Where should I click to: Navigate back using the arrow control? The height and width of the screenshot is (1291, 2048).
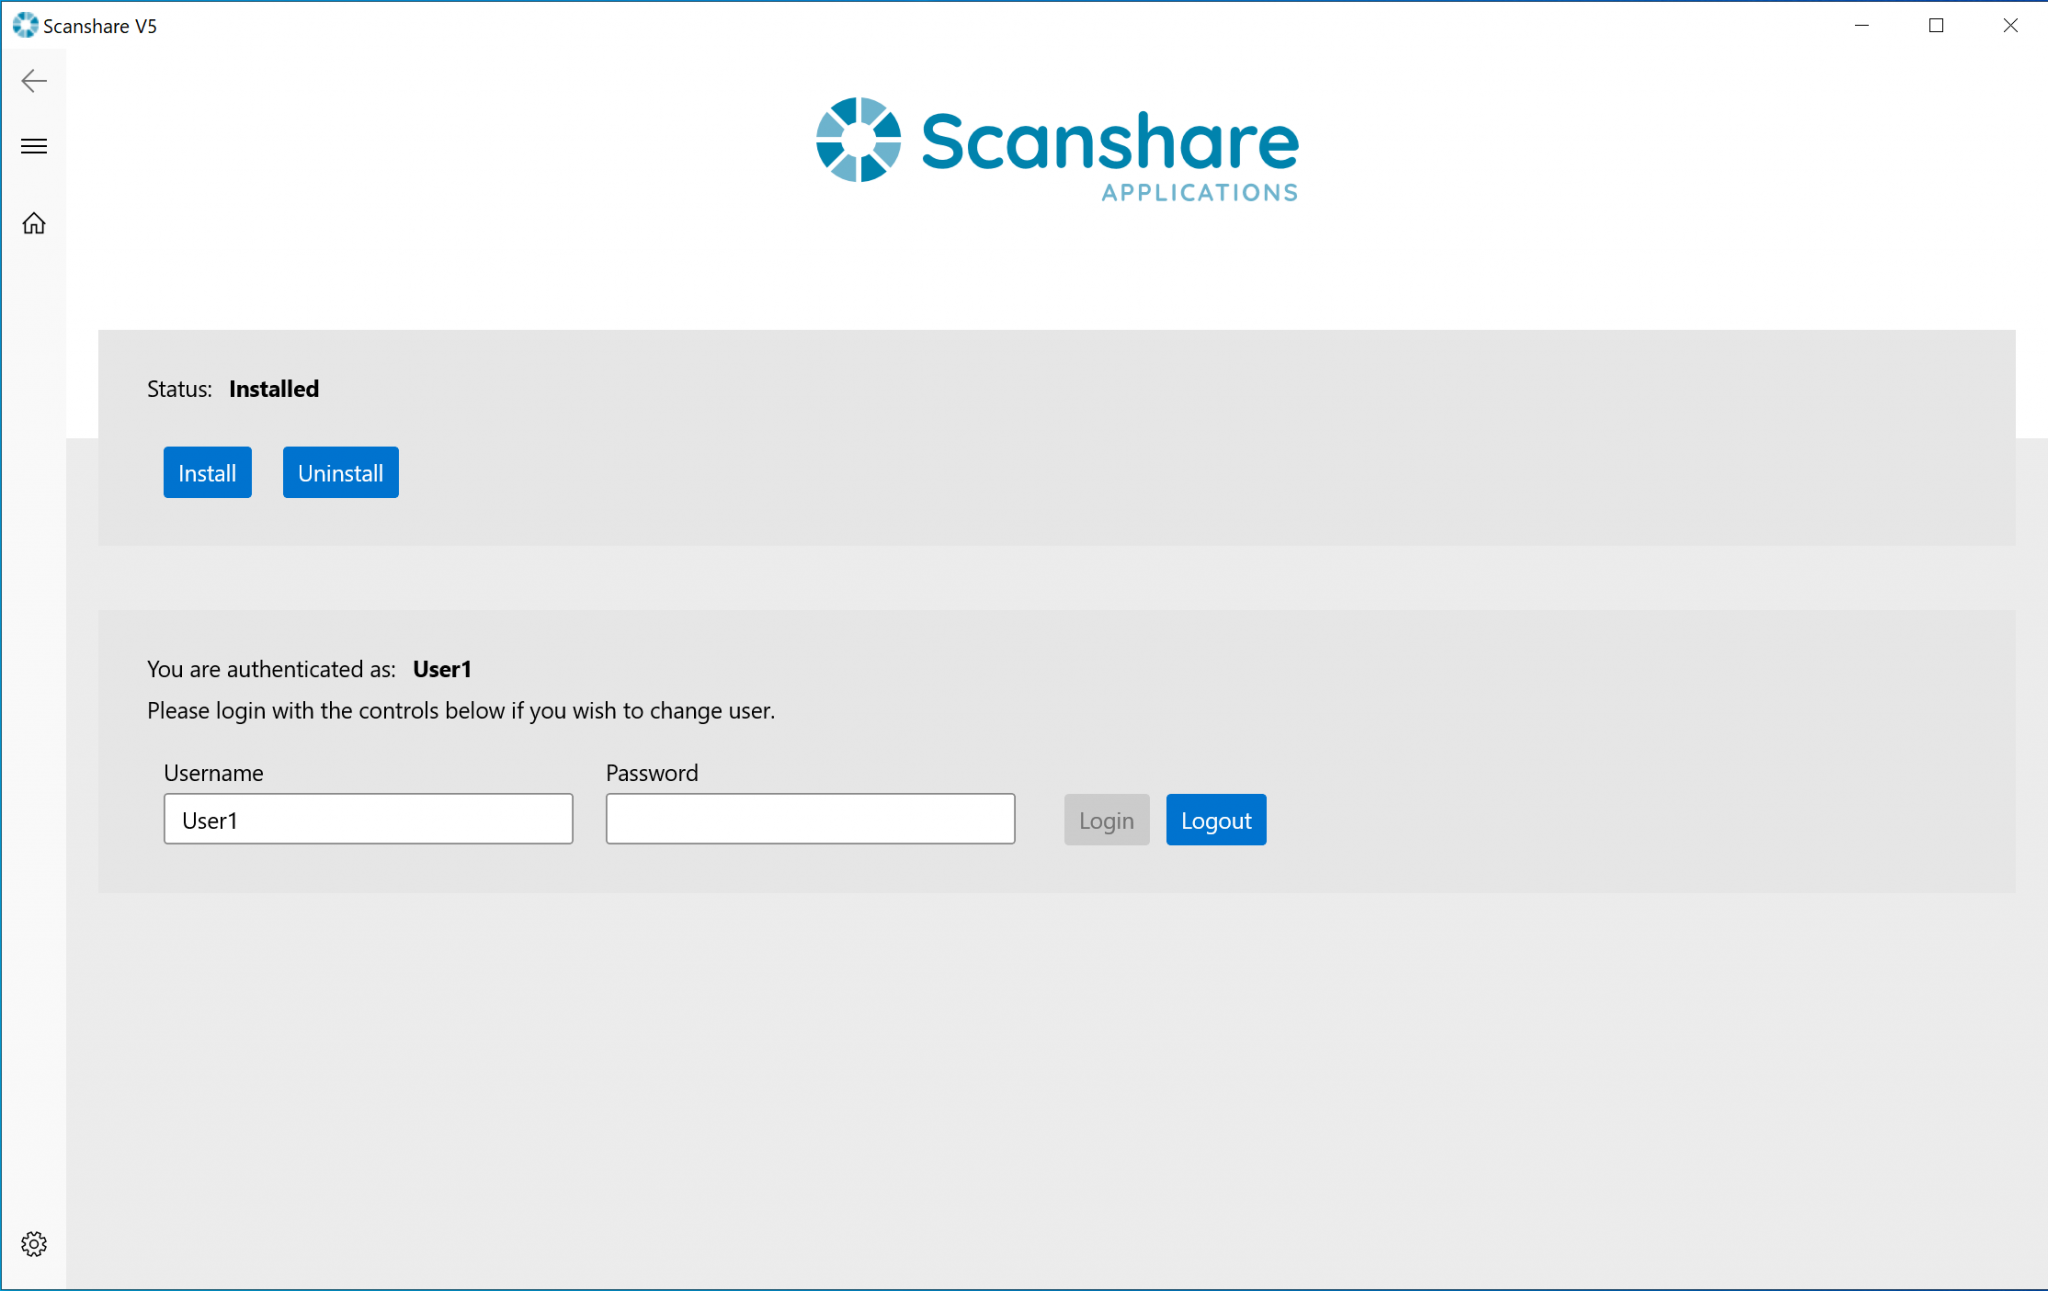(33, 81)
